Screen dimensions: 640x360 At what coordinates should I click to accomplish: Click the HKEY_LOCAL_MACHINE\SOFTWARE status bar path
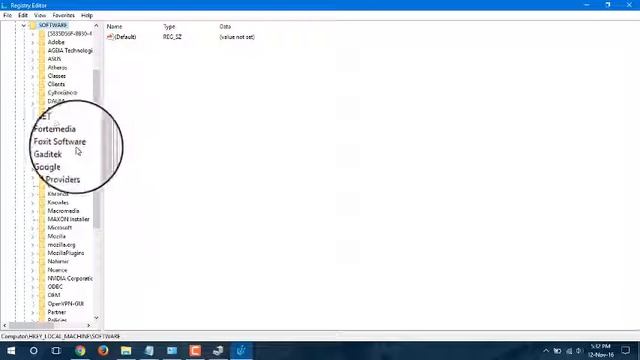pos(61,337)
